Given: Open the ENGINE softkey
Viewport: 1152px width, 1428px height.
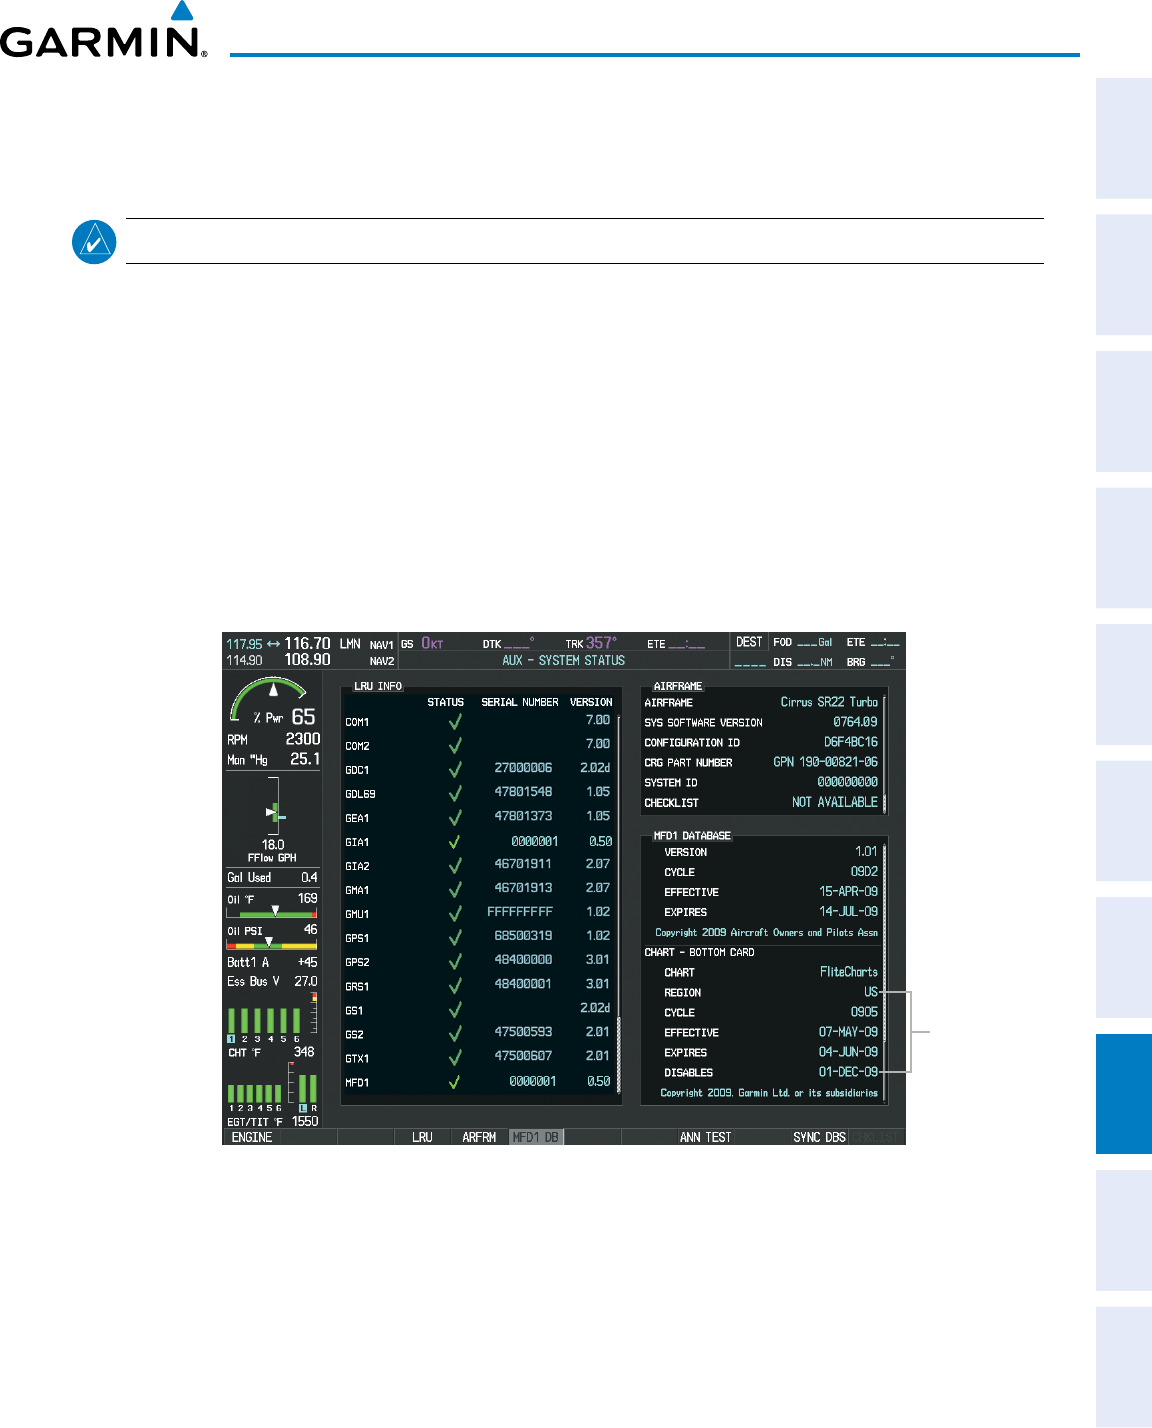Looking at the screenshot, I should pos(252,1137).
